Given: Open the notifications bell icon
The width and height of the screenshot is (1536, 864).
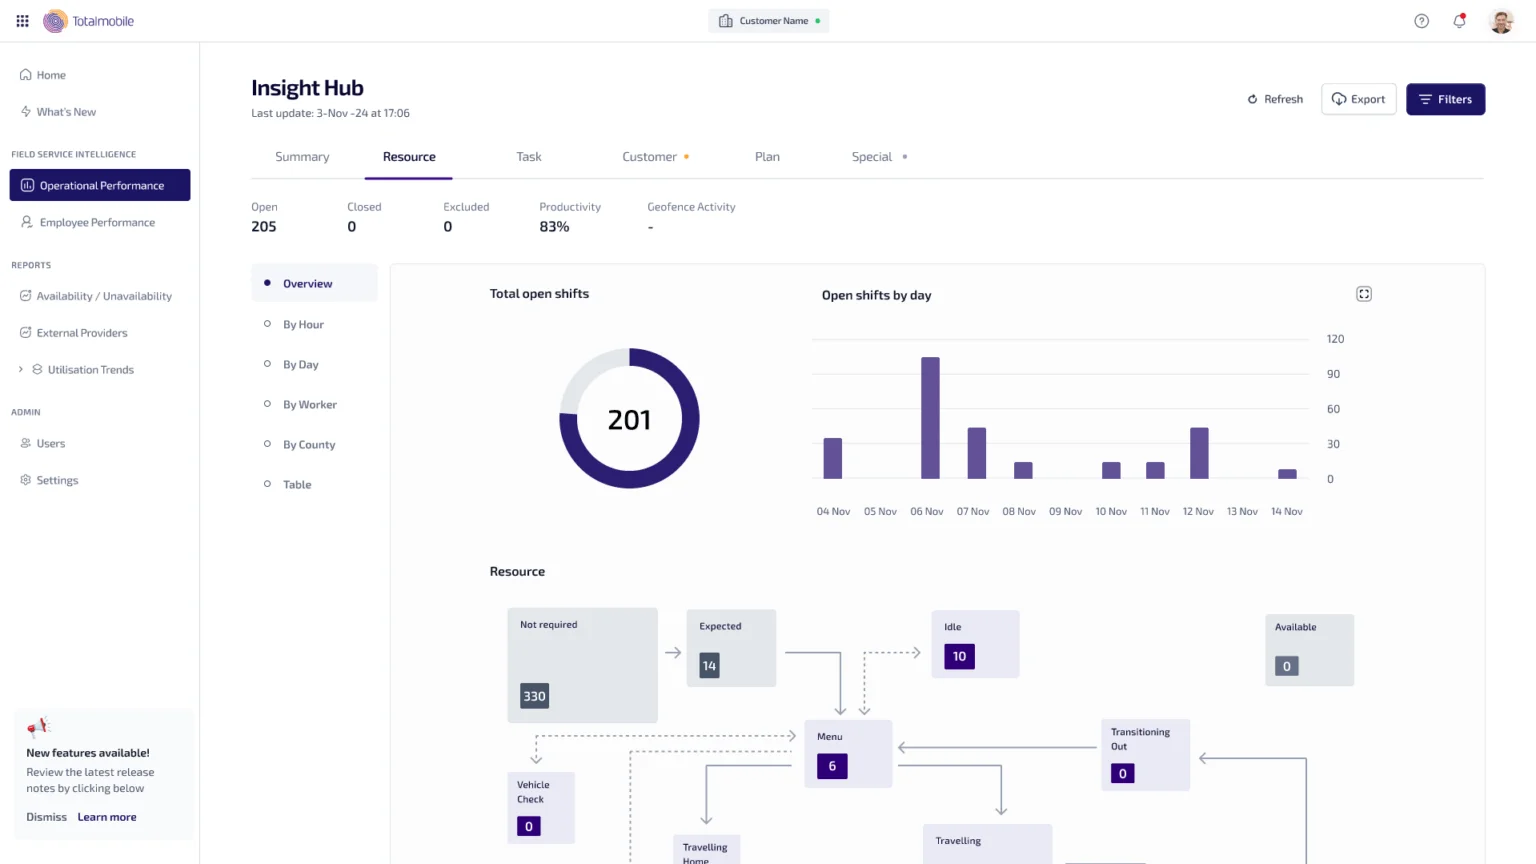Looking at the screenshot, I should pyautogui.click(x=1459, y=21).
